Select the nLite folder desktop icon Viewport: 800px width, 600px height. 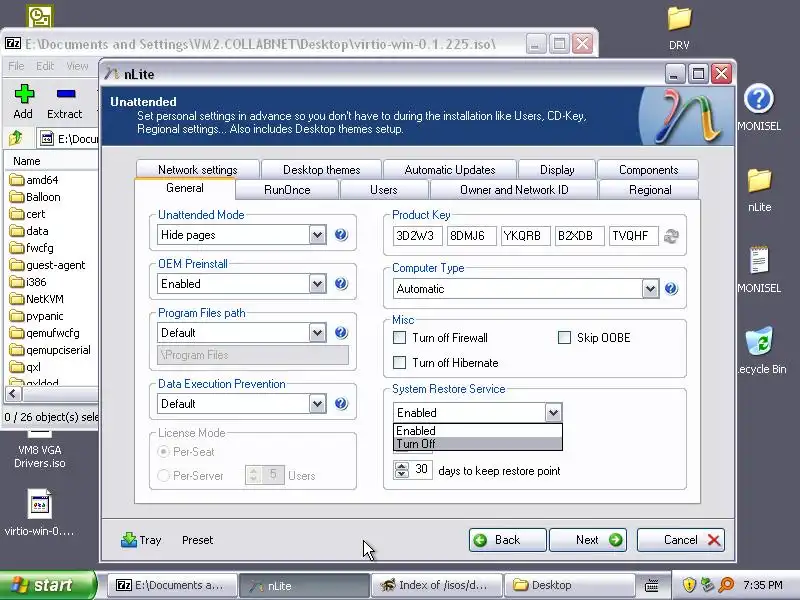coord(759,181)
